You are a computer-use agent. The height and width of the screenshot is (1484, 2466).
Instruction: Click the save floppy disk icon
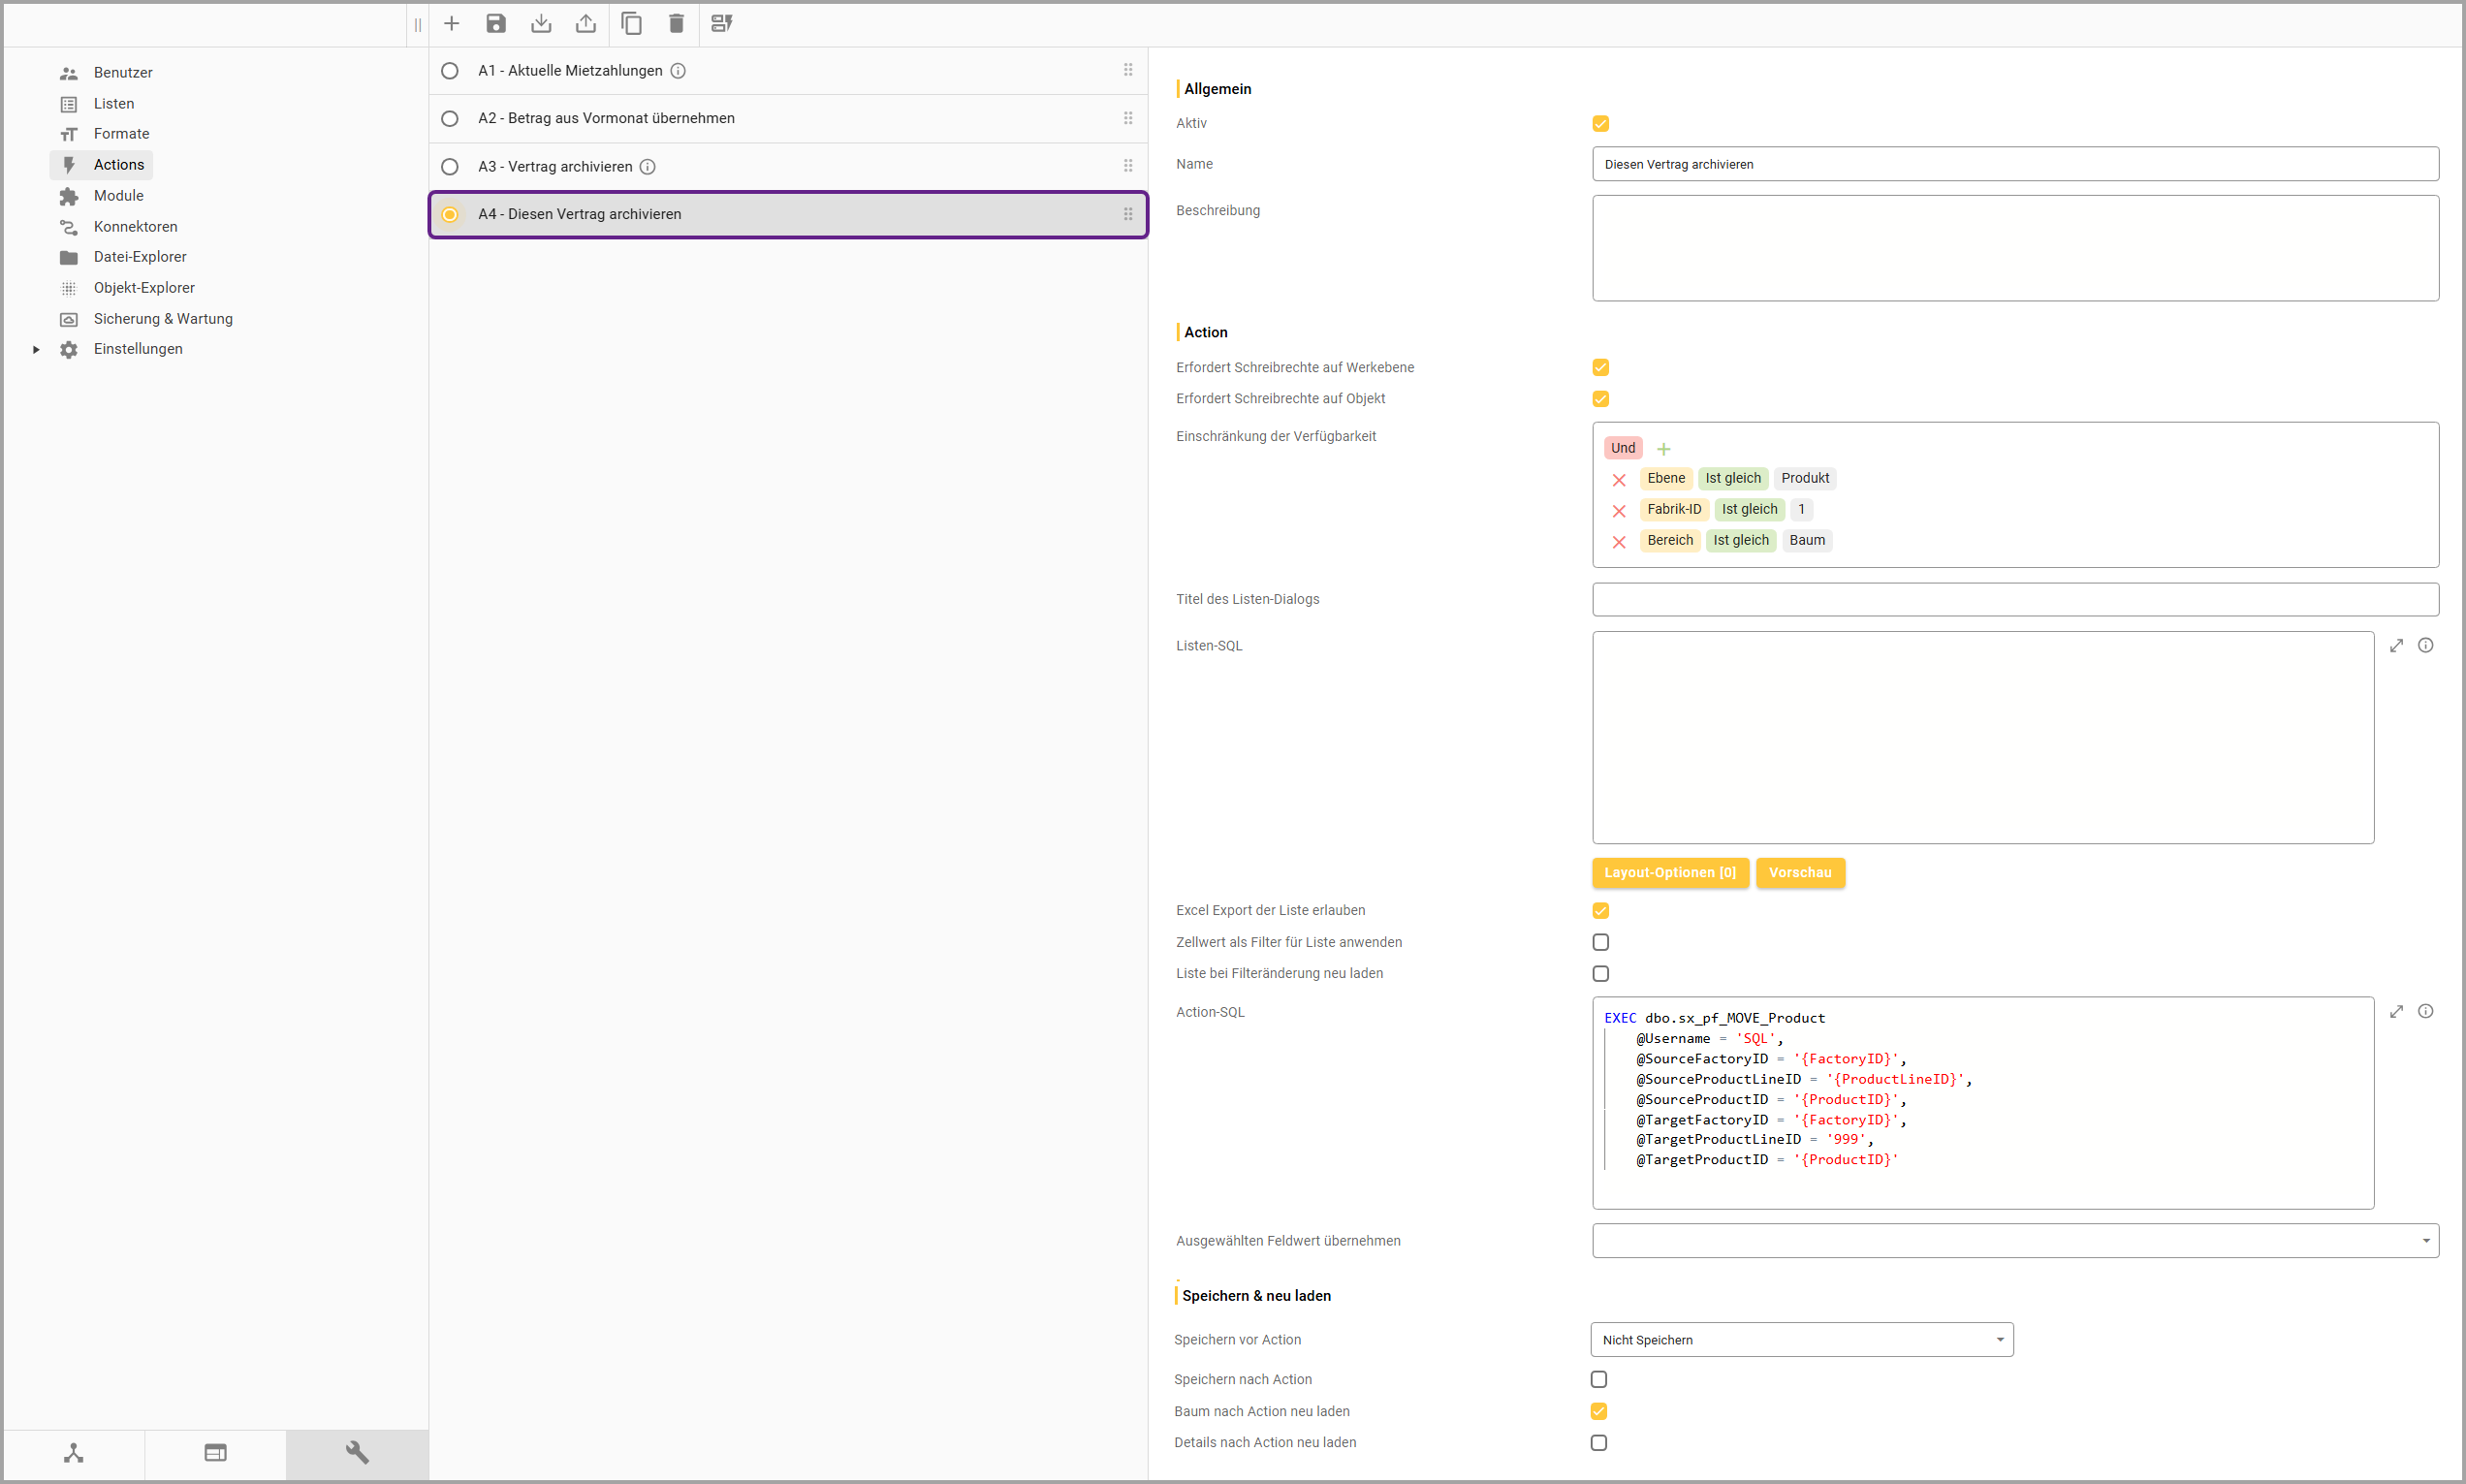point(496,23)
